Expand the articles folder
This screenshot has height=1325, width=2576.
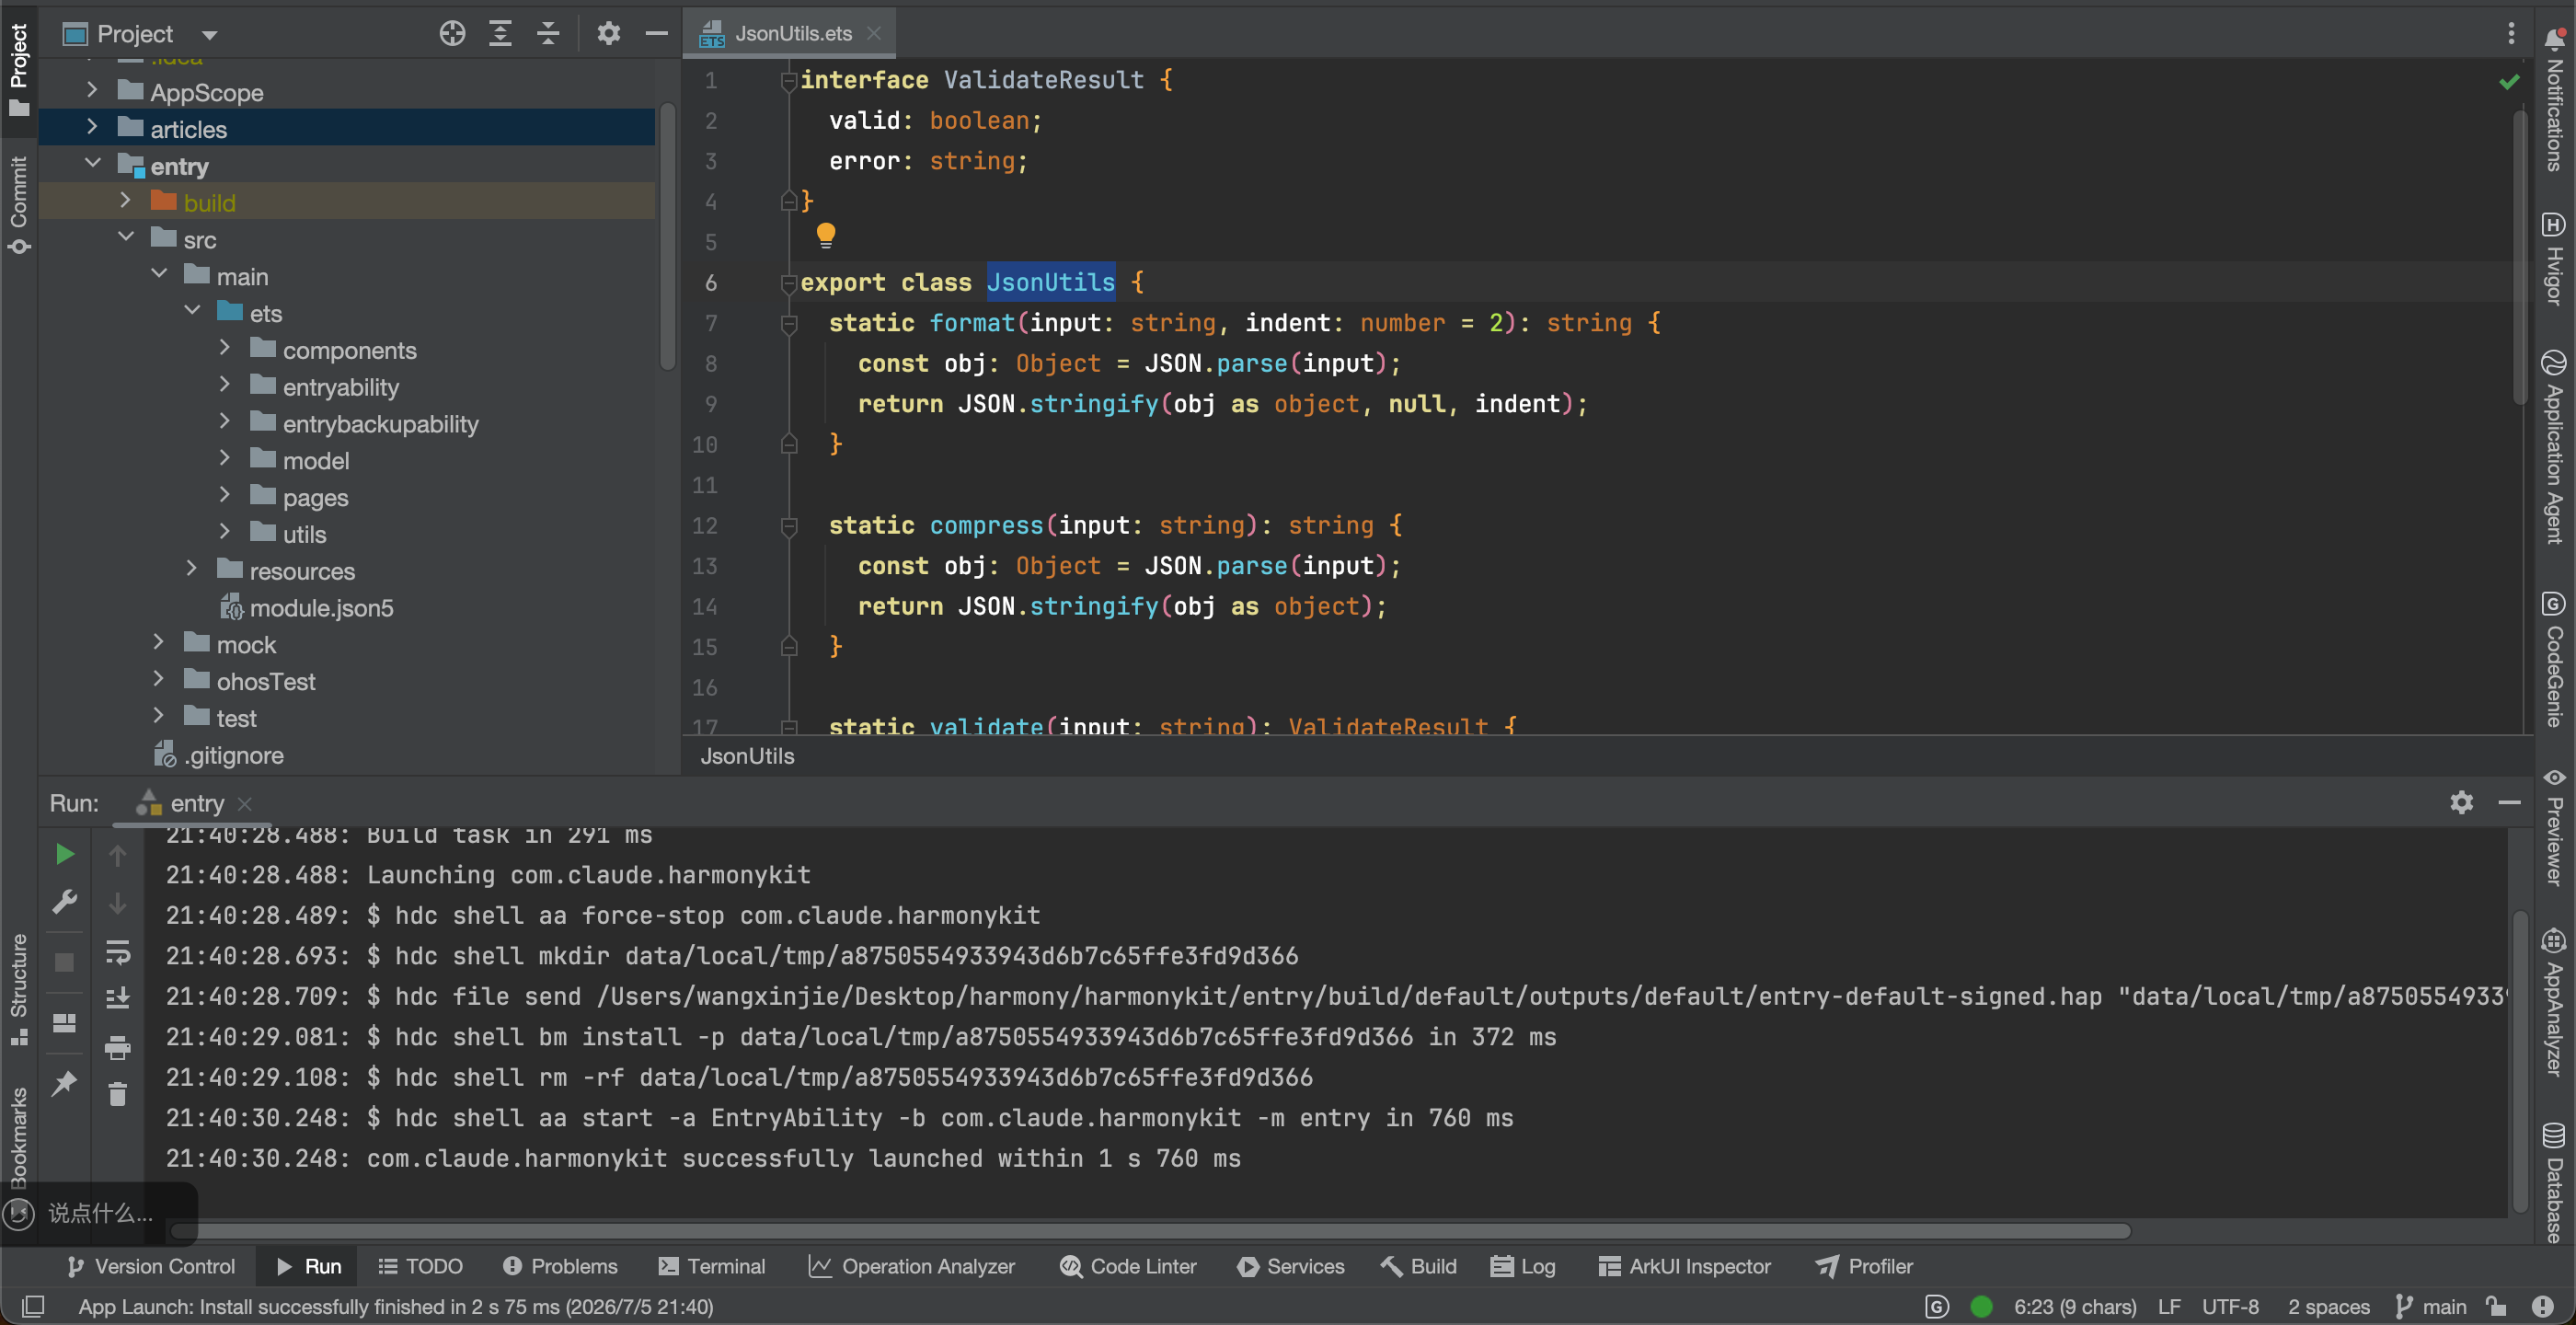coord(92,128)
